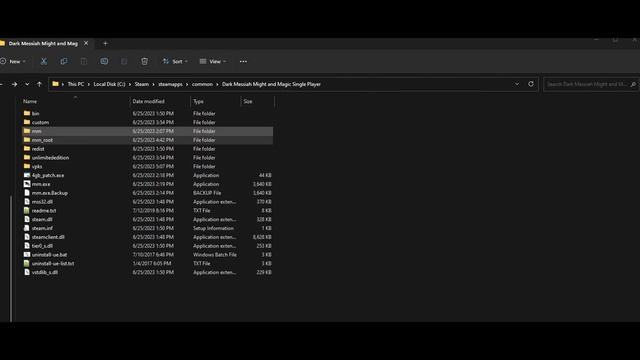Sort by the Size column header
640x360 pixels.
point(248,101)
